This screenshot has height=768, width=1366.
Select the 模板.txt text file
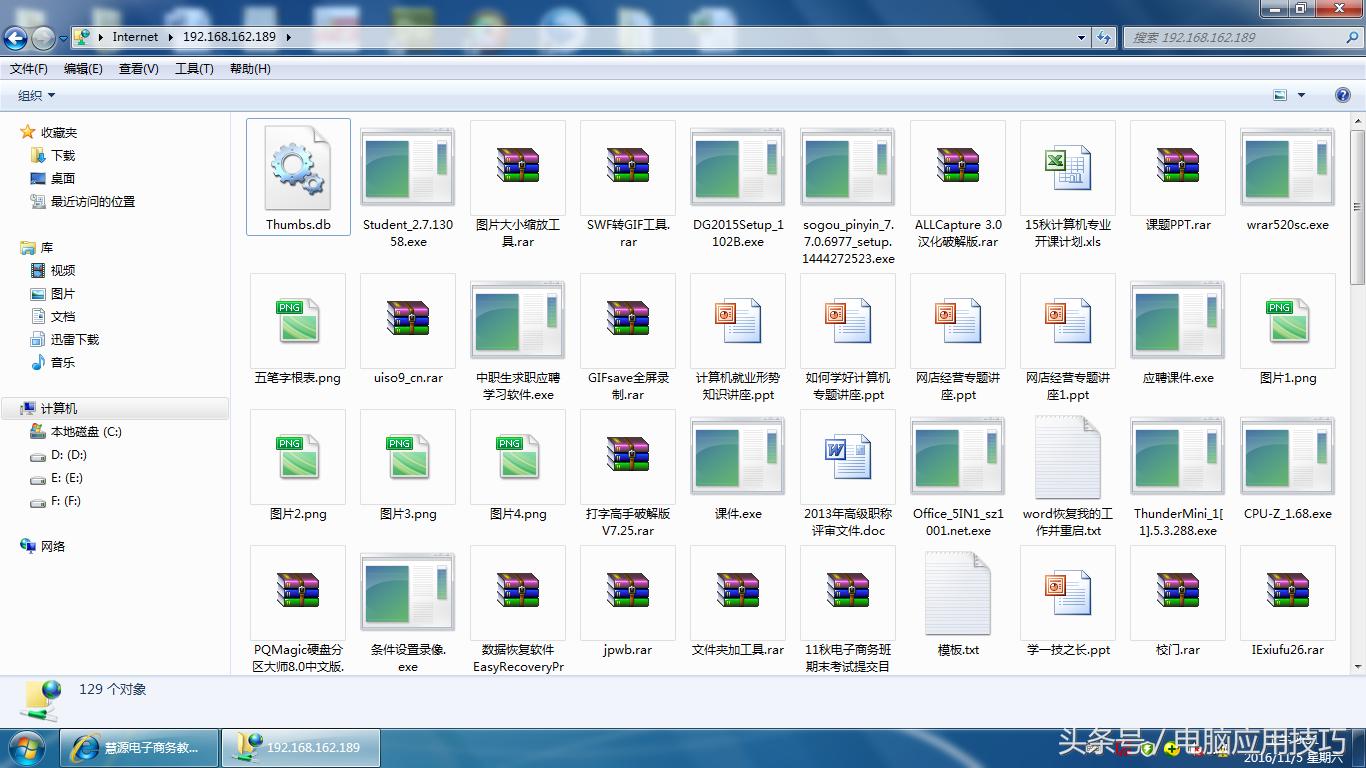(x=958, y=593)
